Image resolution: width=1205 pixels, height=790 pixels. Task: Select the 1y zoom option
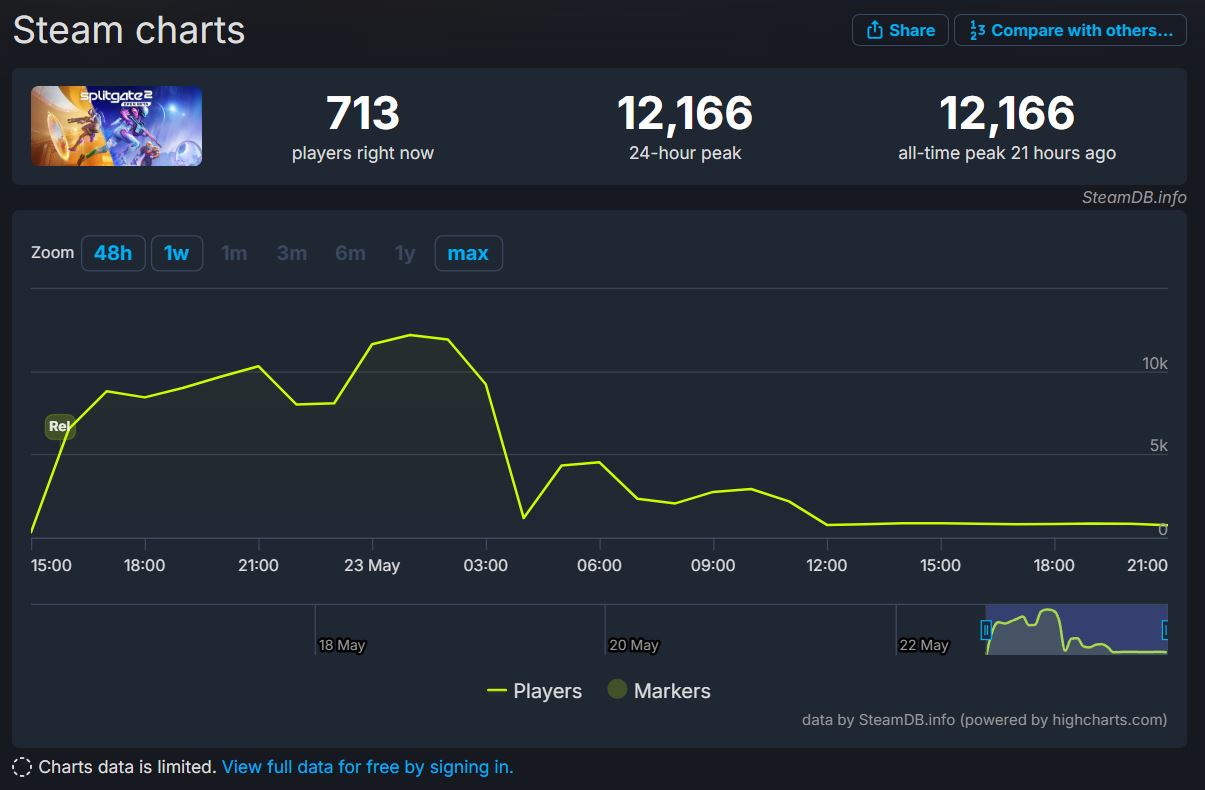(405, 253)
